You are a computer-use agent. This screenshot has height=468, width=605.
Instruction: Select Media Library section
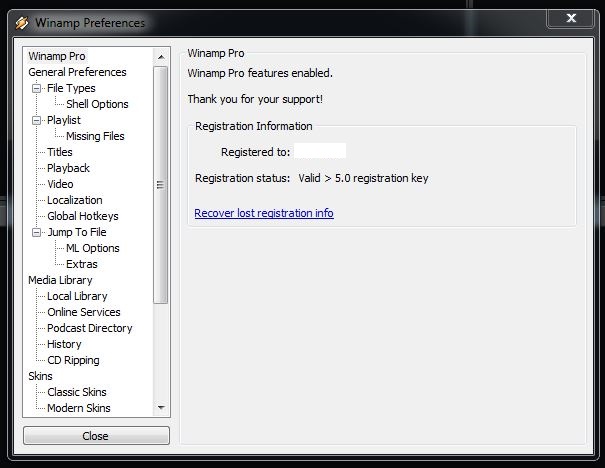click(60, 280)
